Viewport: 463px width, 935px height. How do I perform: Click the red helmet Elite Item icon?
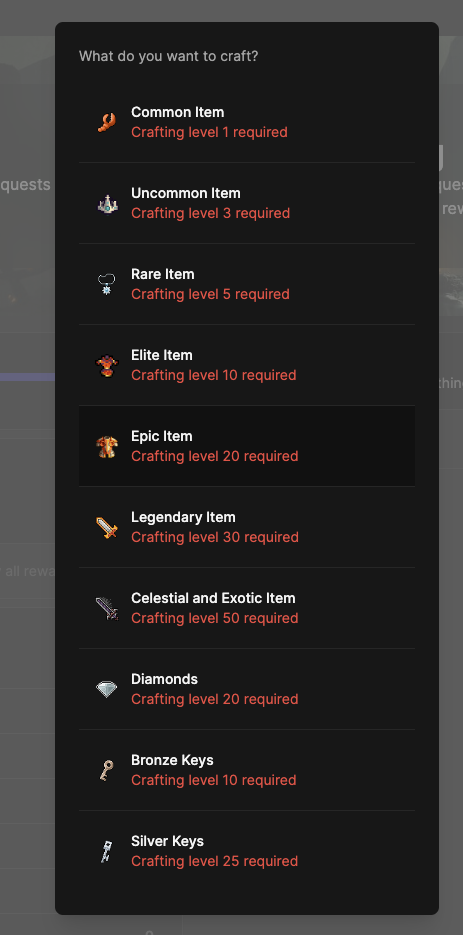pos(107,366)
